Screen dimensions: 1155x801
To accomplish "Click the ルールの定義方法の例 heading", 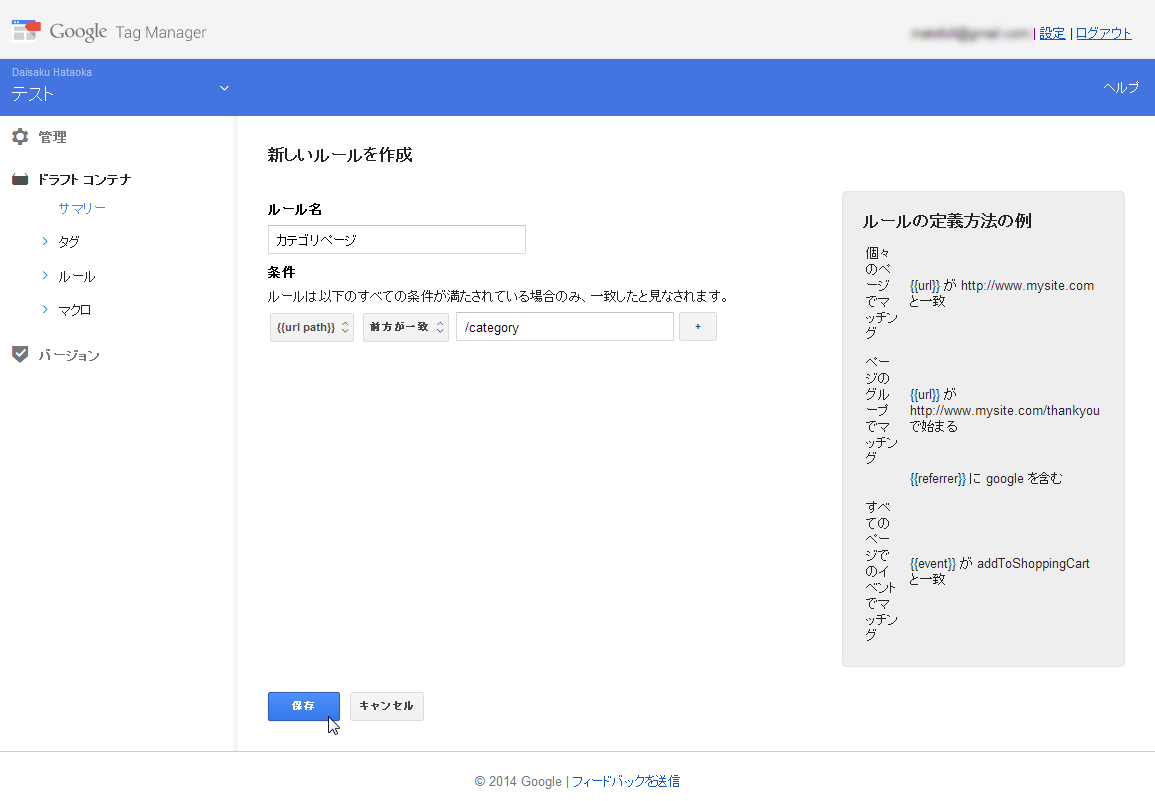I will click(947, 221).
